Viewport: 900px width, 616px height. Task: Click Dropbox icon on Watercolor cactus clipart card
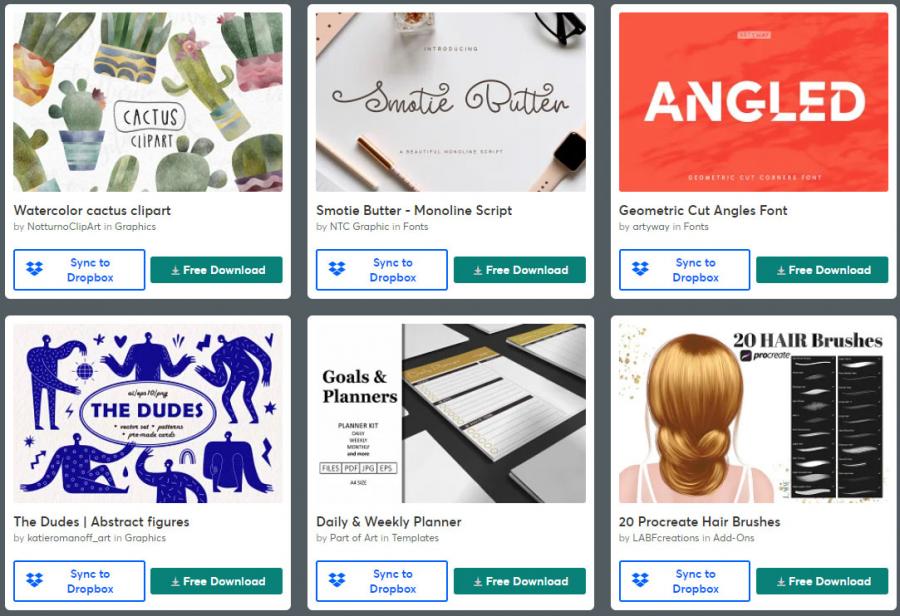(x=34, y=269)
